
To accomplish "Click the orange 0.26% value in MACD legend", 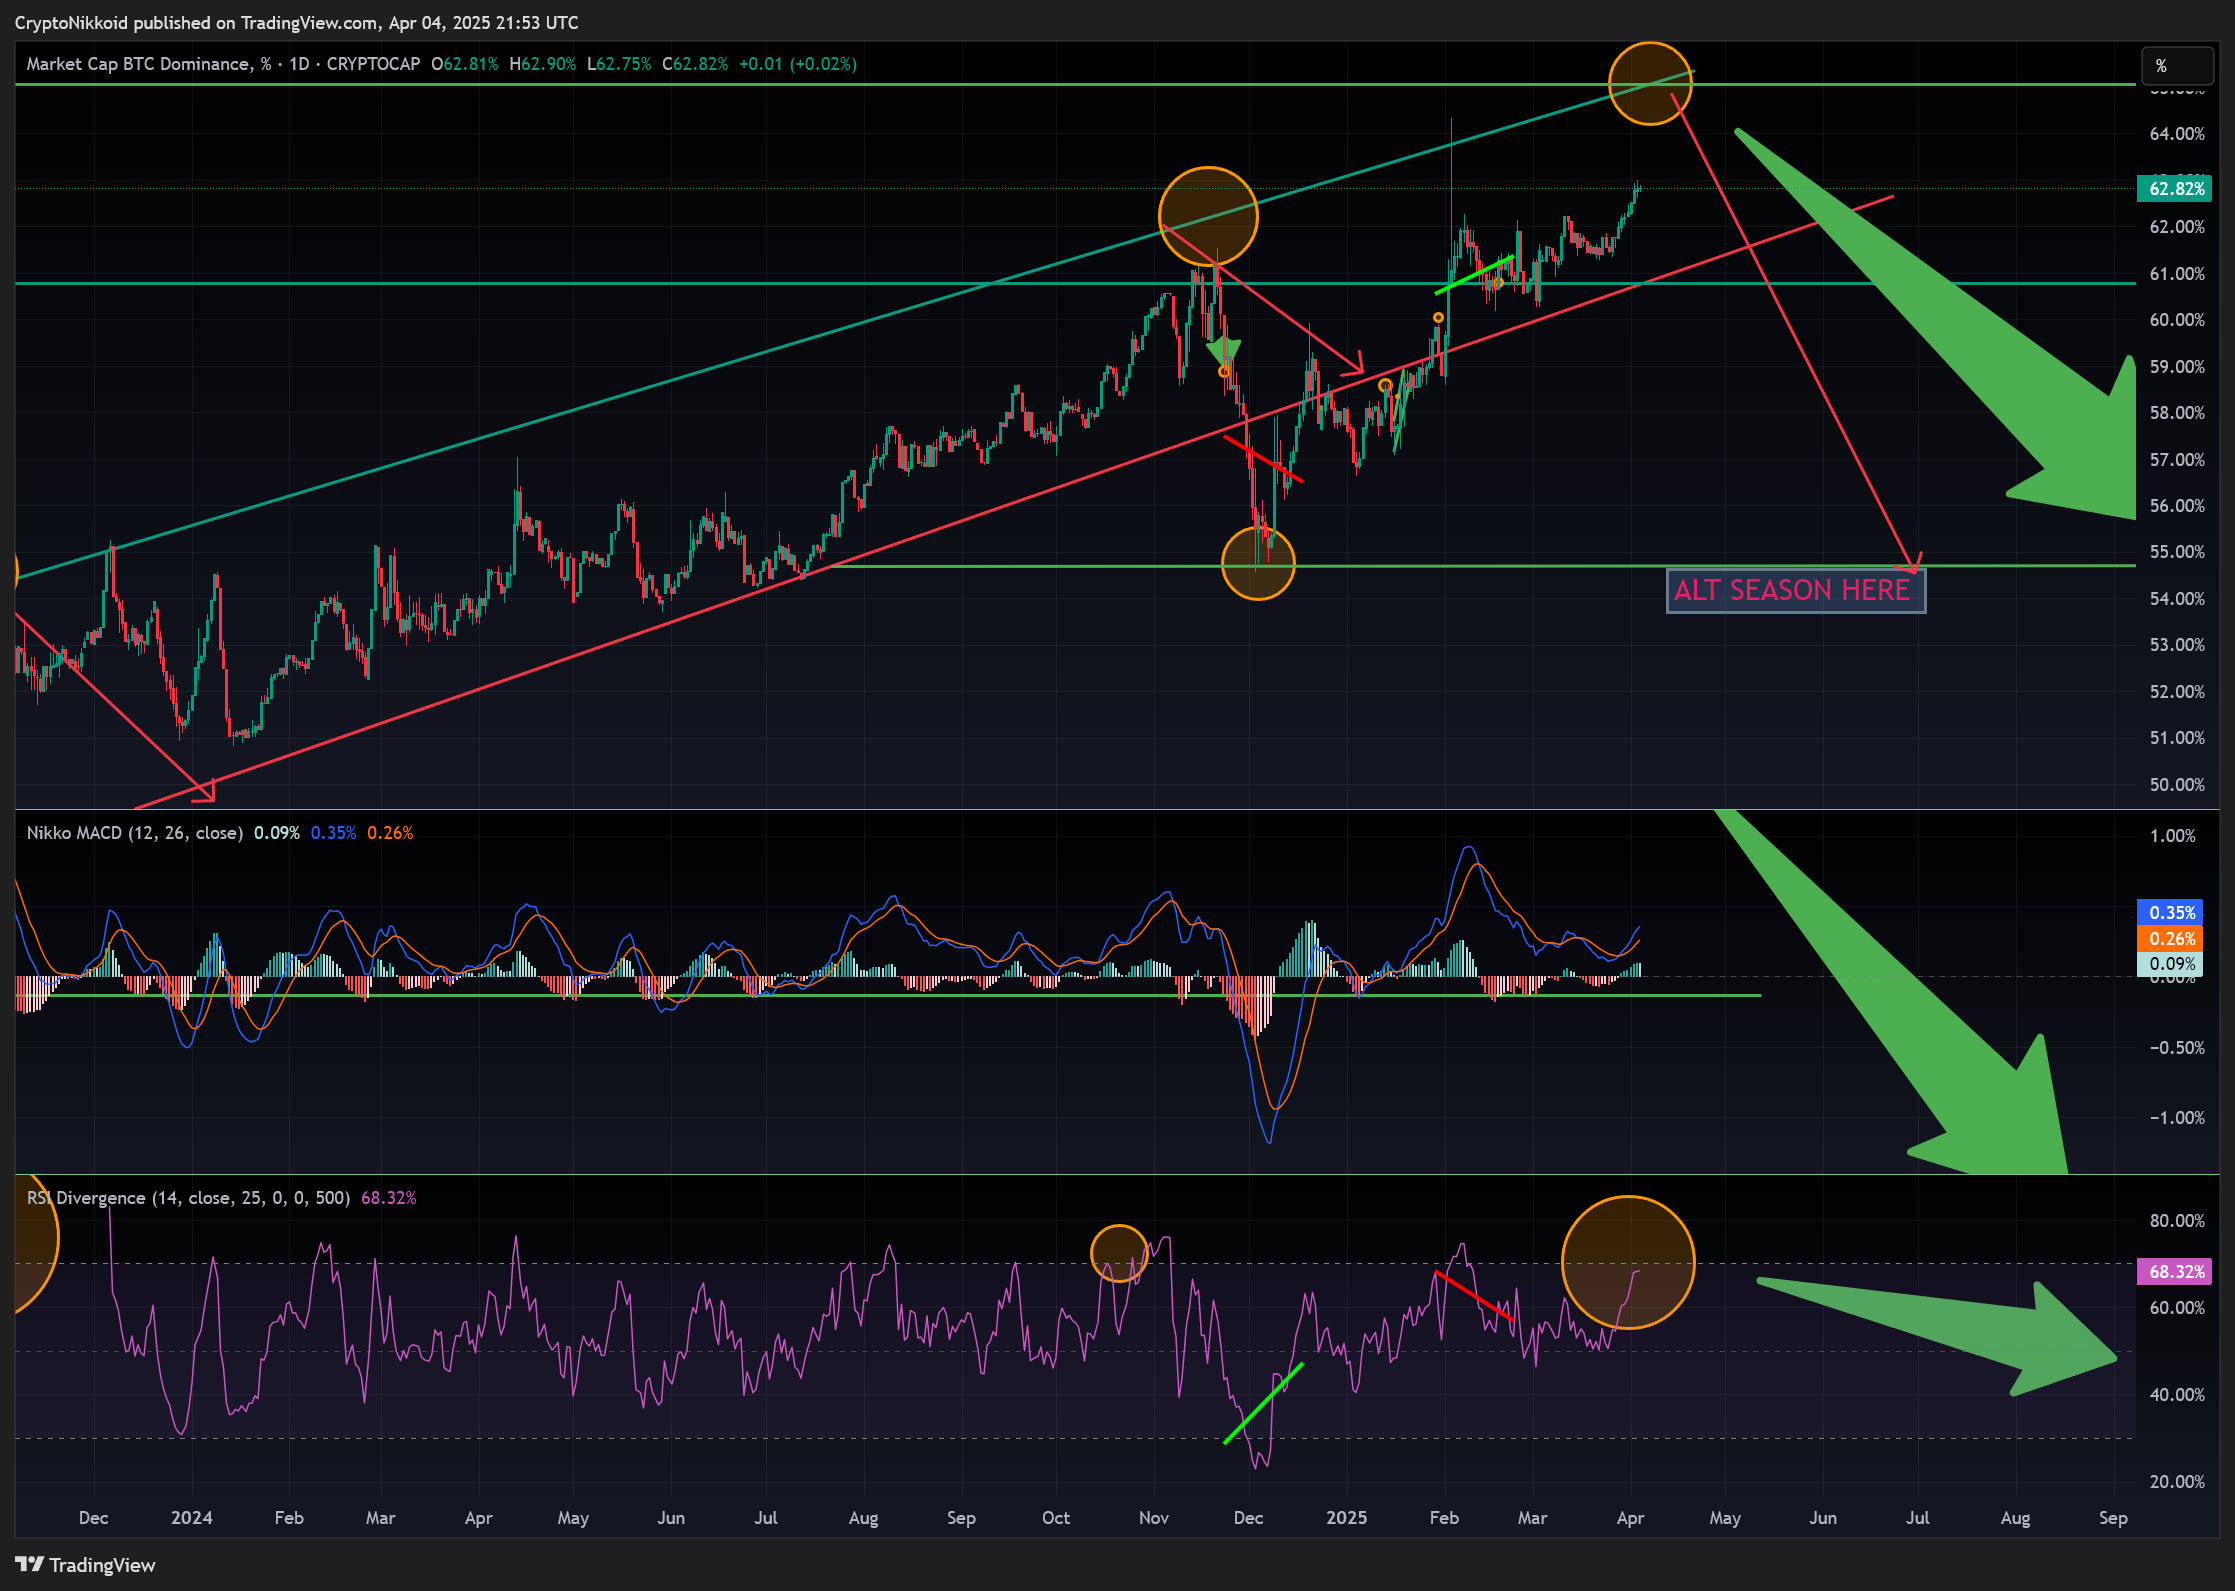I will tap(390, 833).
